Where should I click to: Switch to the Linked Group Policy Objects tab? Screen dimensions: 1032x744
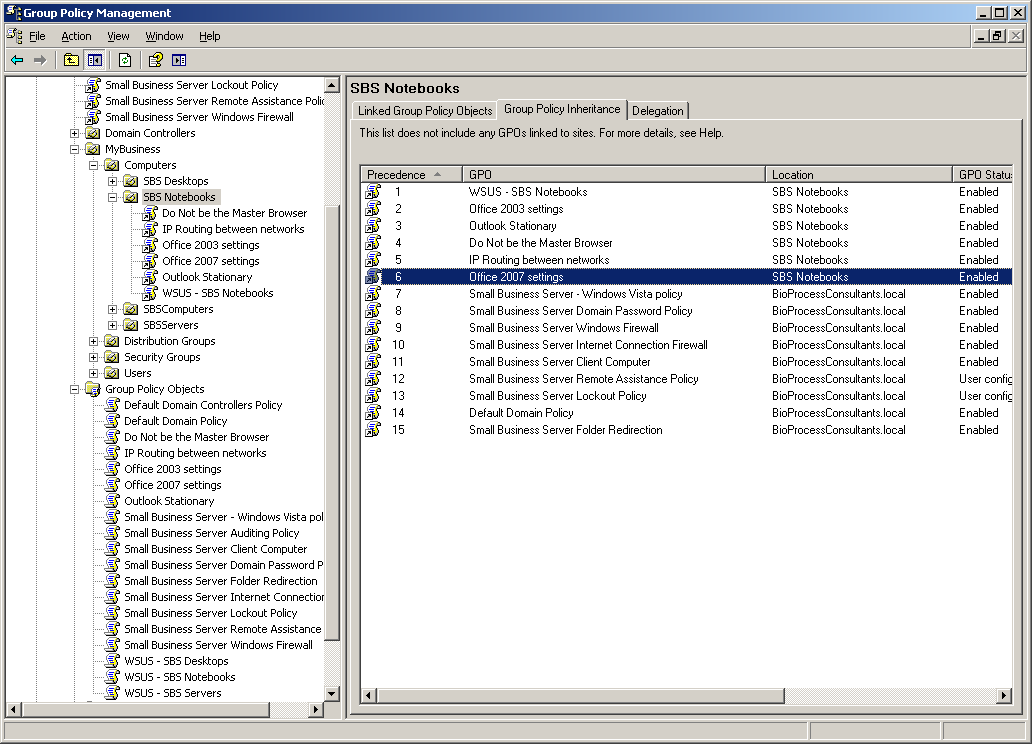click(x=424, y=110)
